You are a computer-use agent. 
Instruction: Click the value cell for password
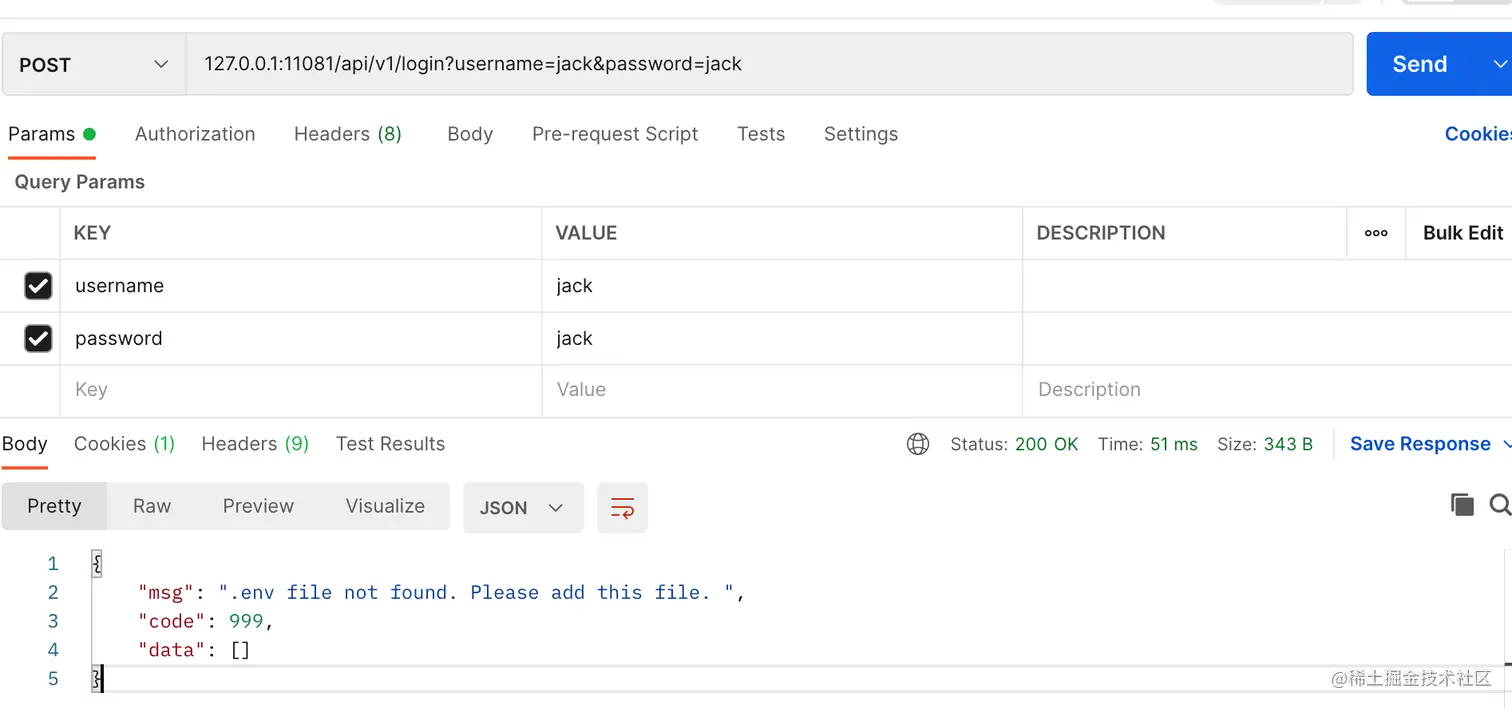click(782, 339)
